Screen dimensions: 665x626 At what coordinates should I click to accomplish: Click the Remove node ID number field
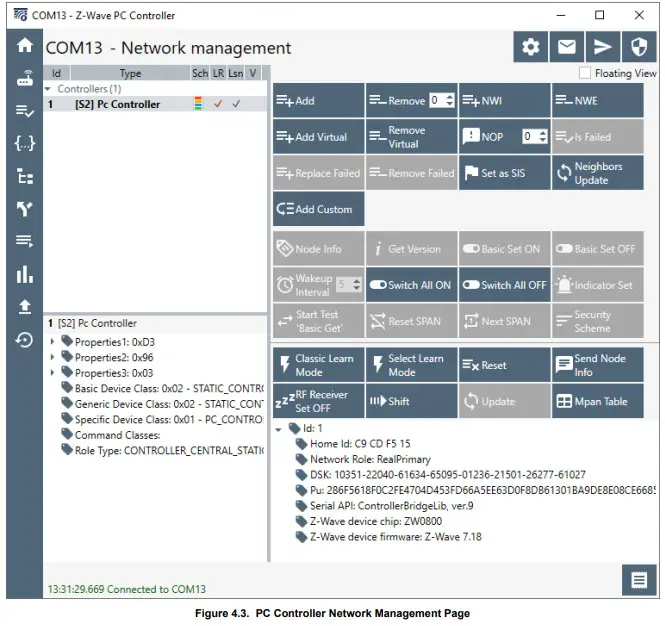click(437, 101)
